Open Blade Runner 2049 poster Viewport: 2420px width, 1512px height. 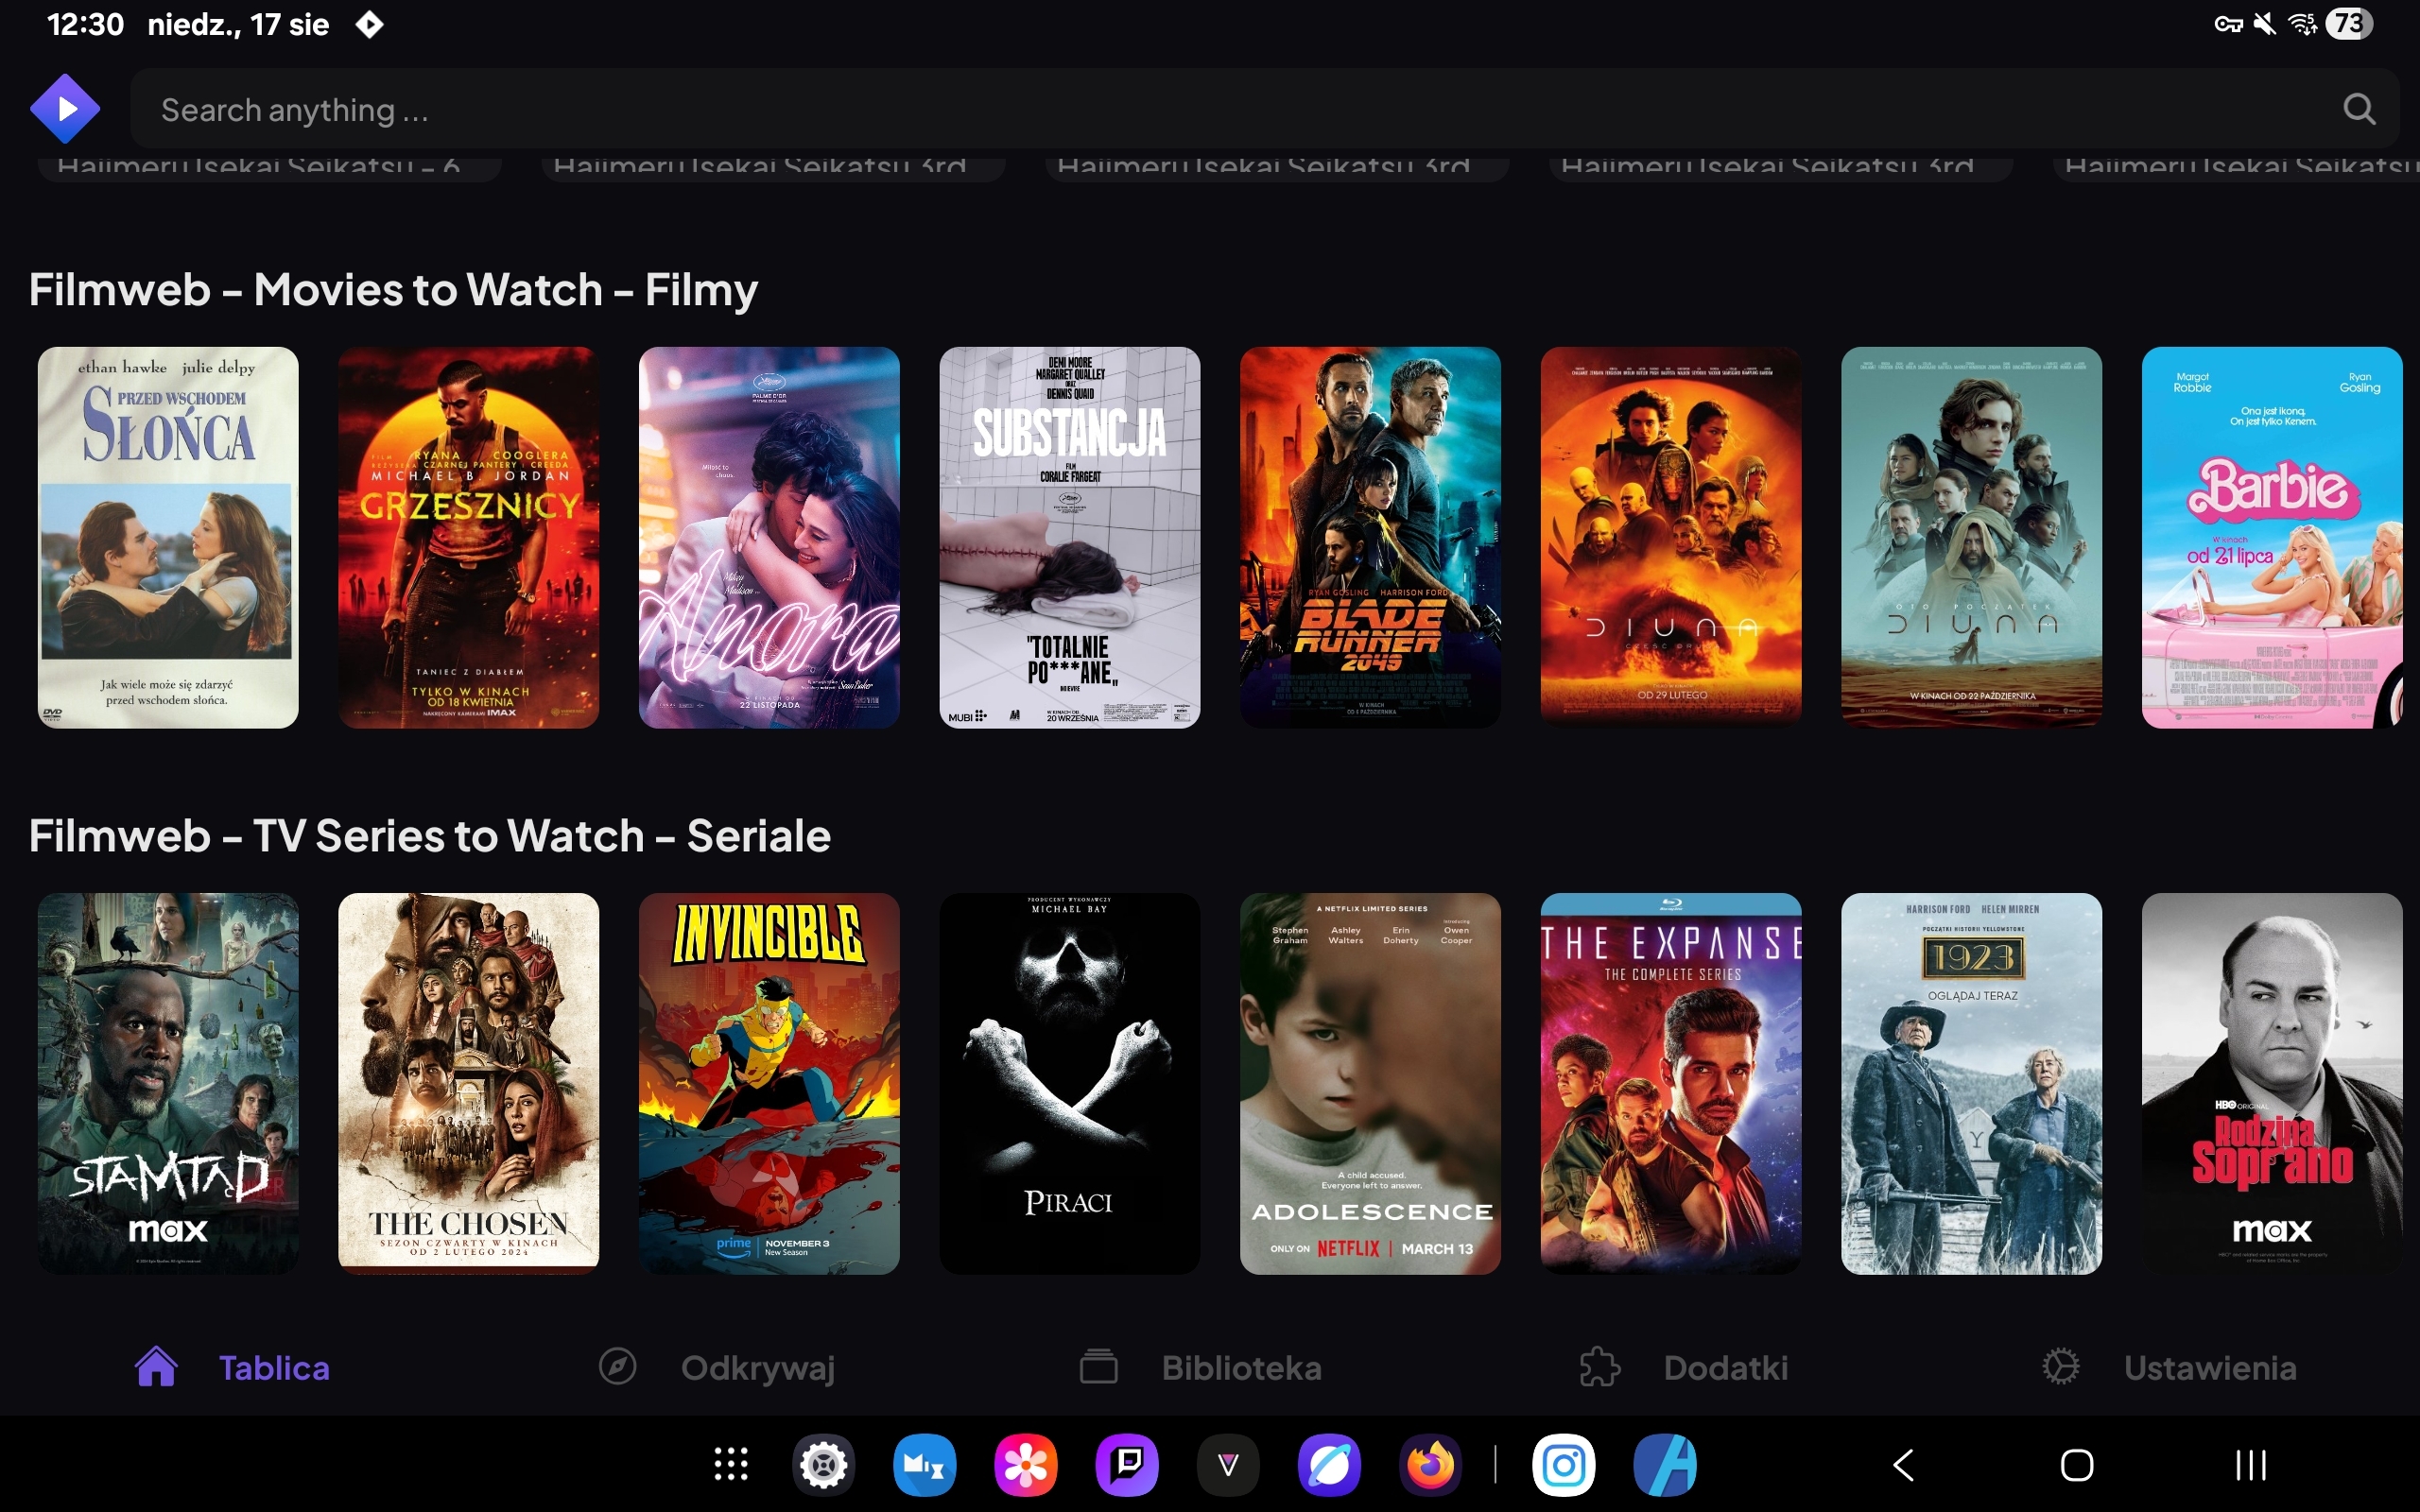[1370, 537]
